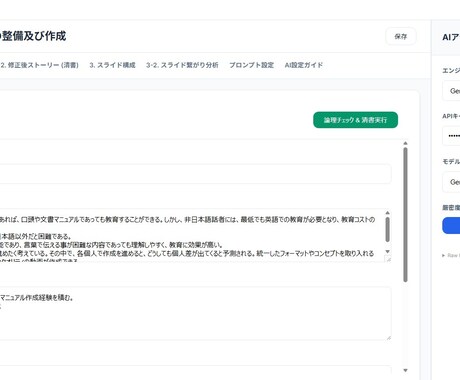
Task: Click into the マニュアル作成経験 textarea
Action: click(x=195, y=314)
